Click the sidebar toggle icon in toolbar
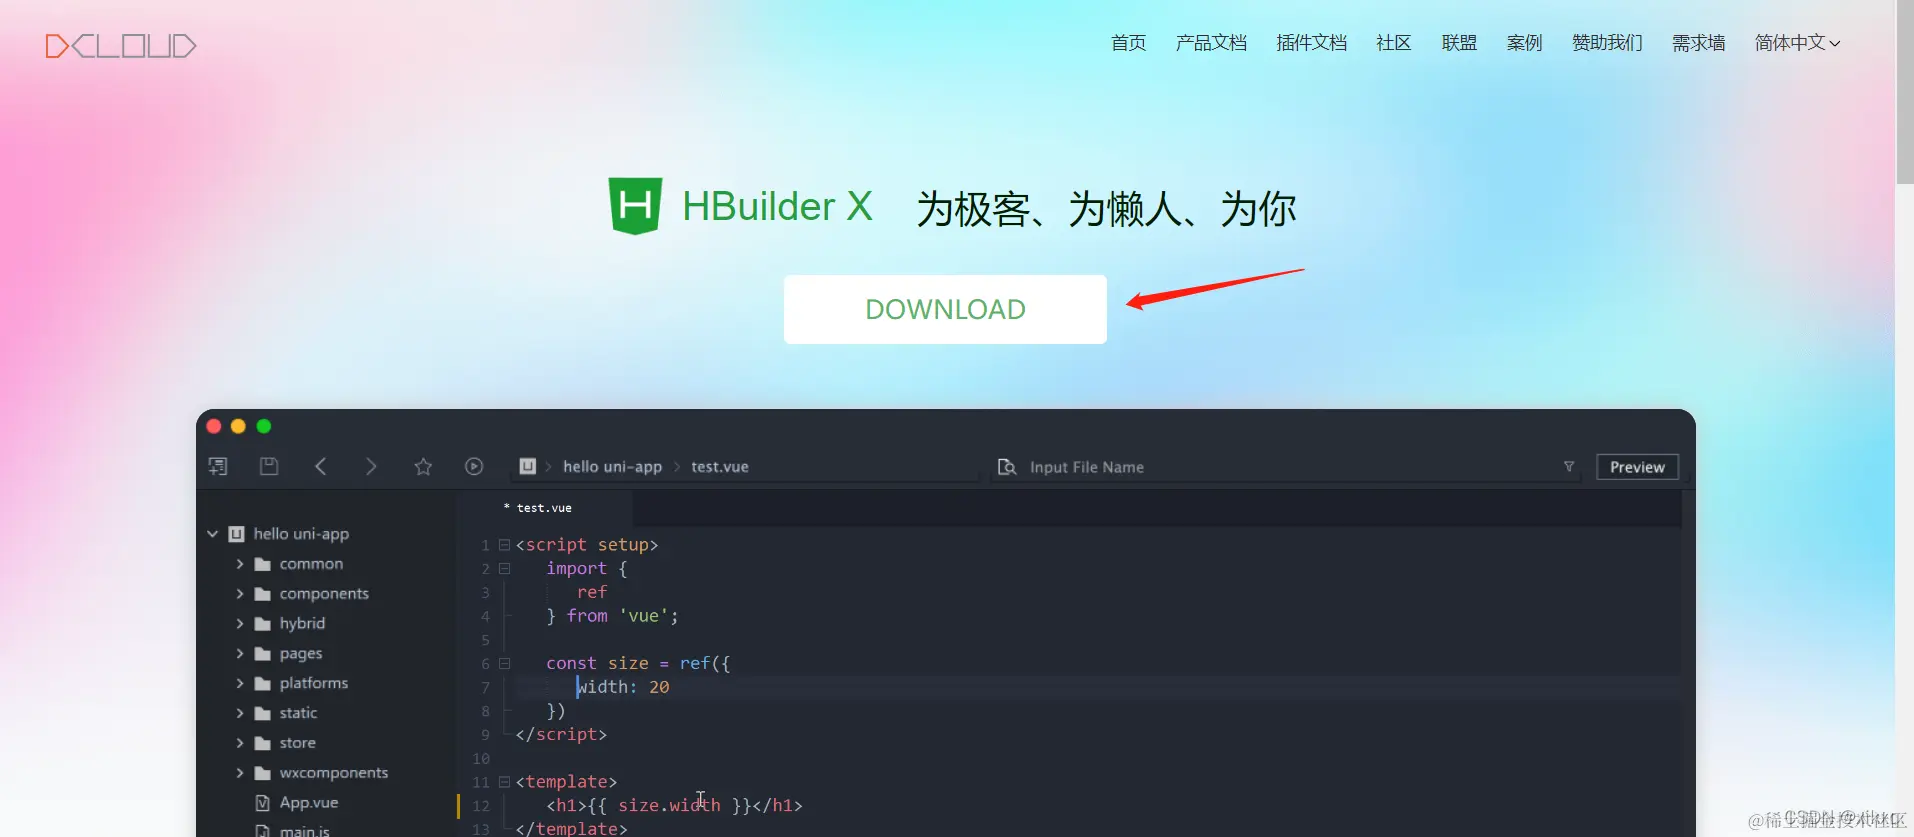Screen dimensions: 1914x837 [217, 466]
